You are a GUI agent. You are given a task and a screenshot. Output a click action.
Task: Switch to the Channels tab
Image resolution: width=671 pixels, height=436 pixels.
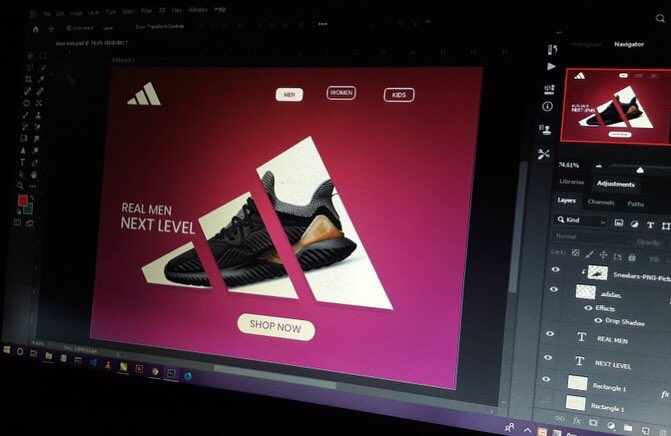tap(601, 202)
